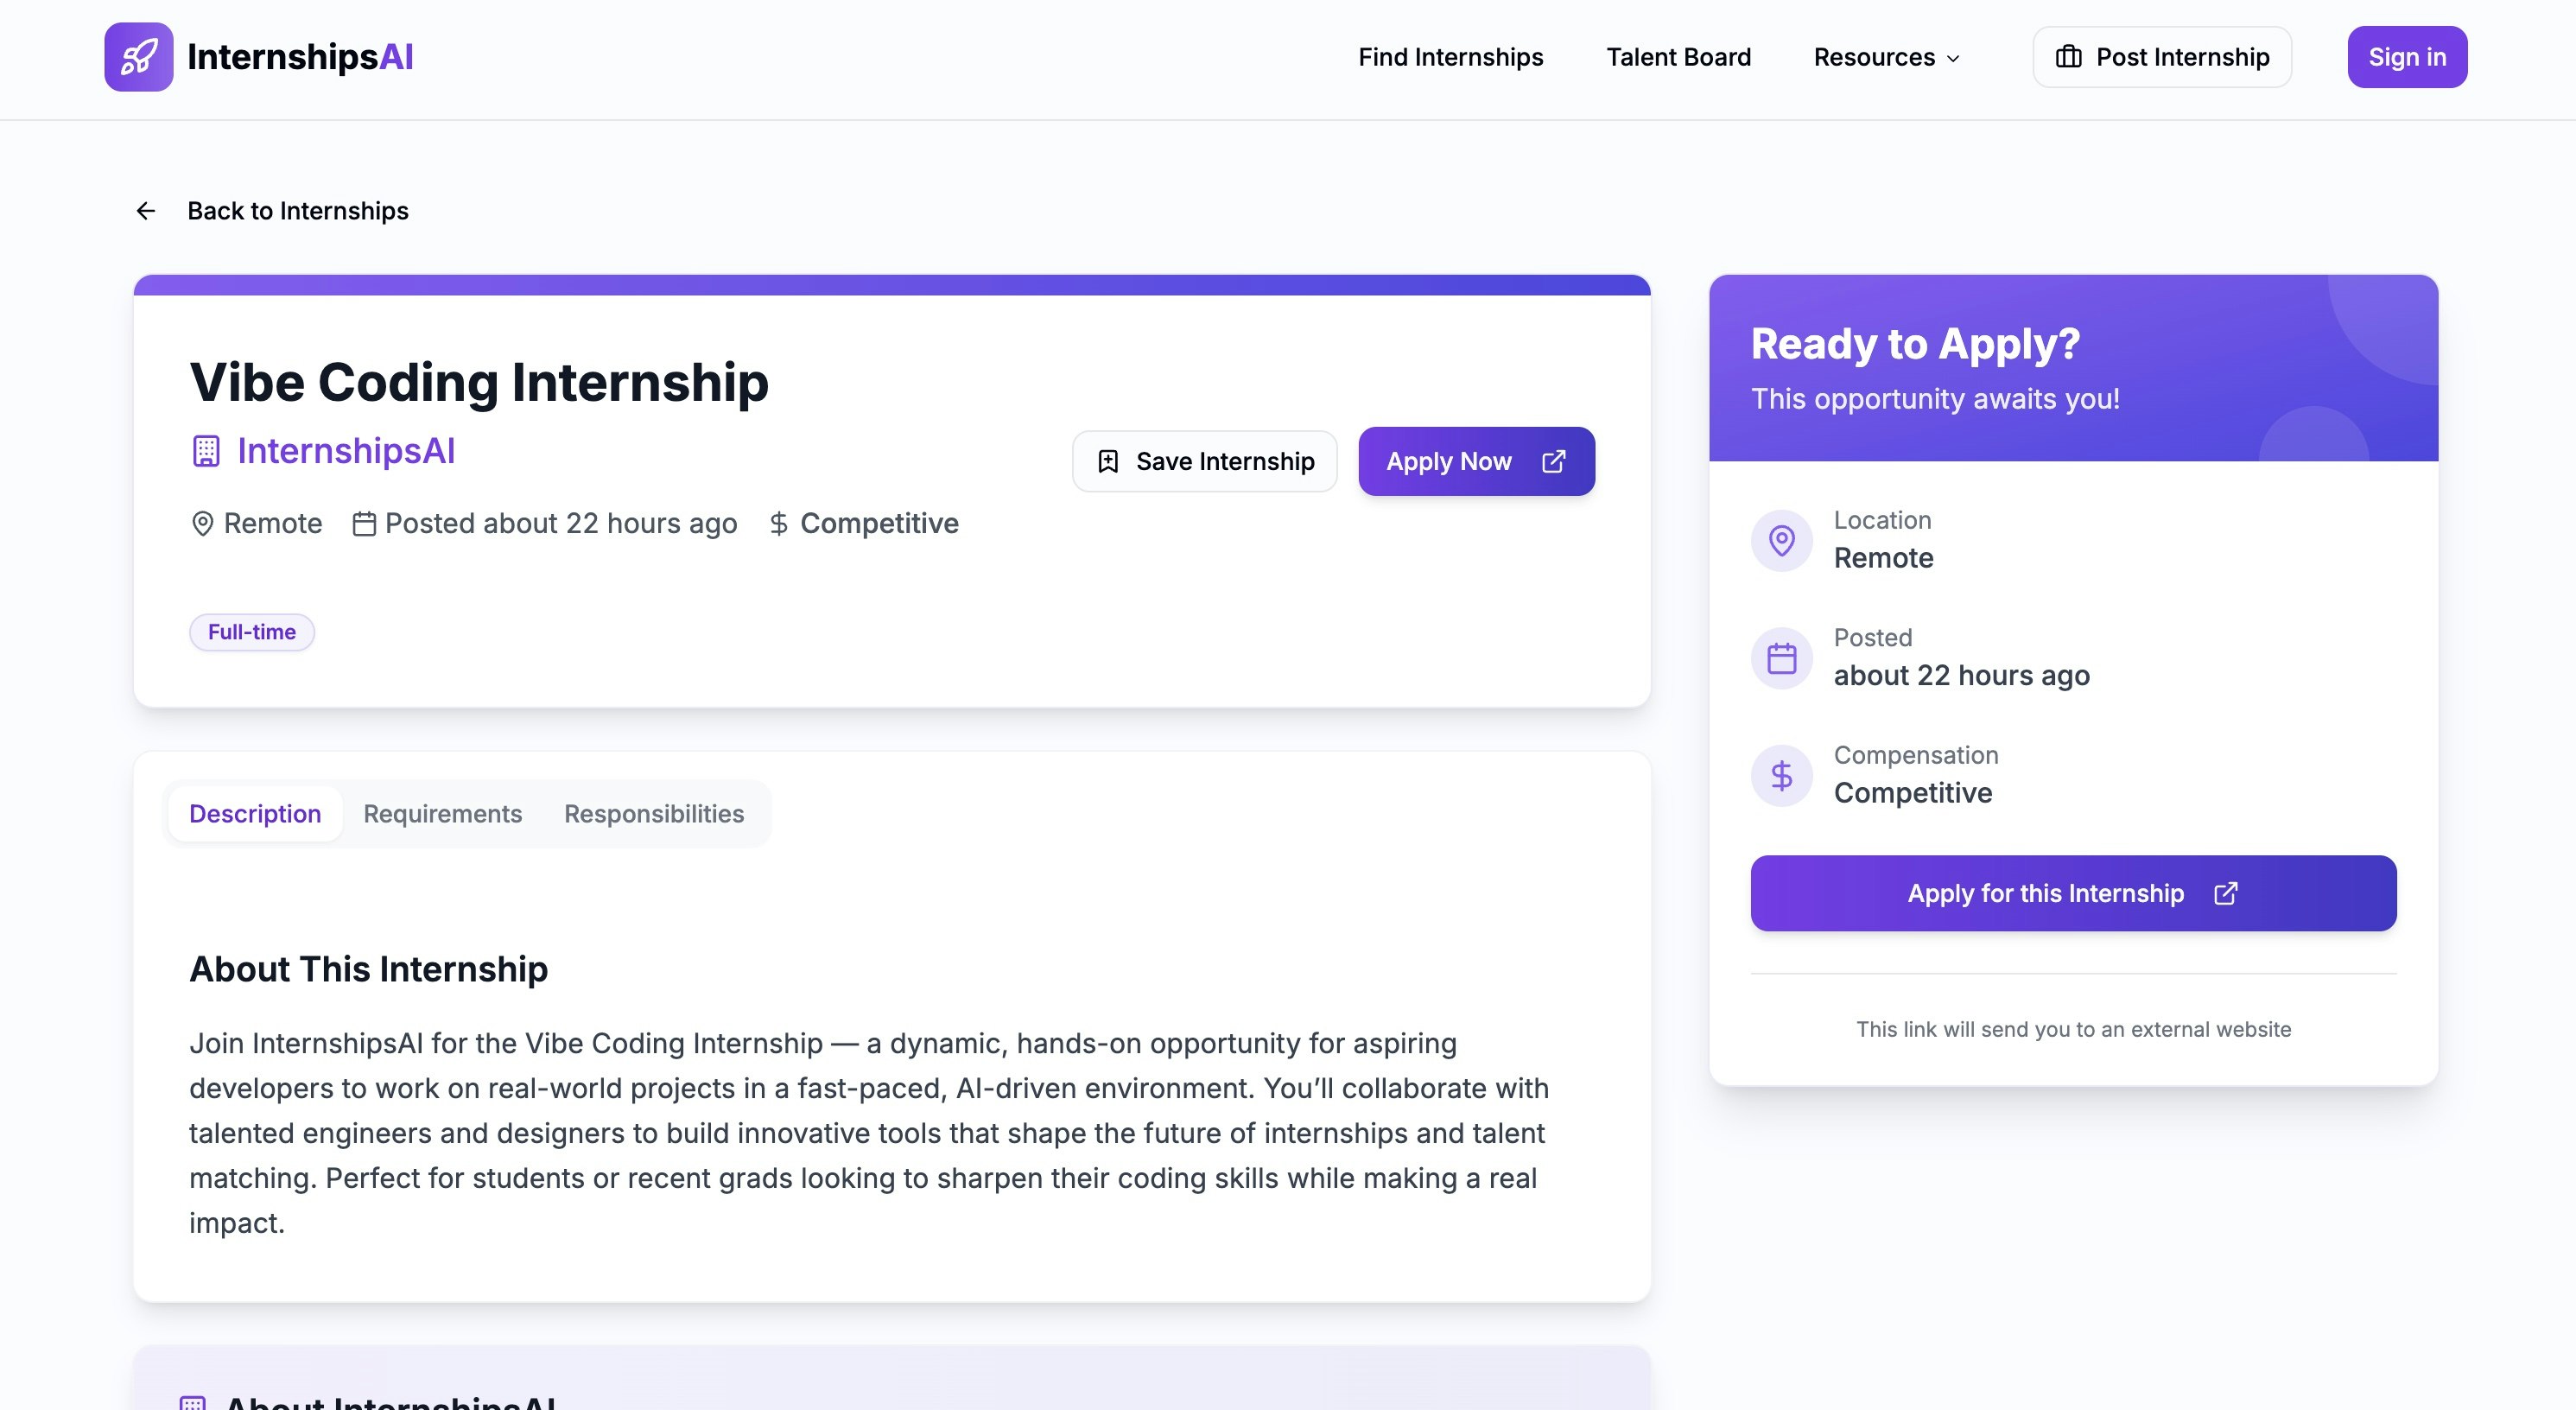Click the bookmark icon in Save Internship
The image size is (2576, 1410).
tap(1108, 461)
